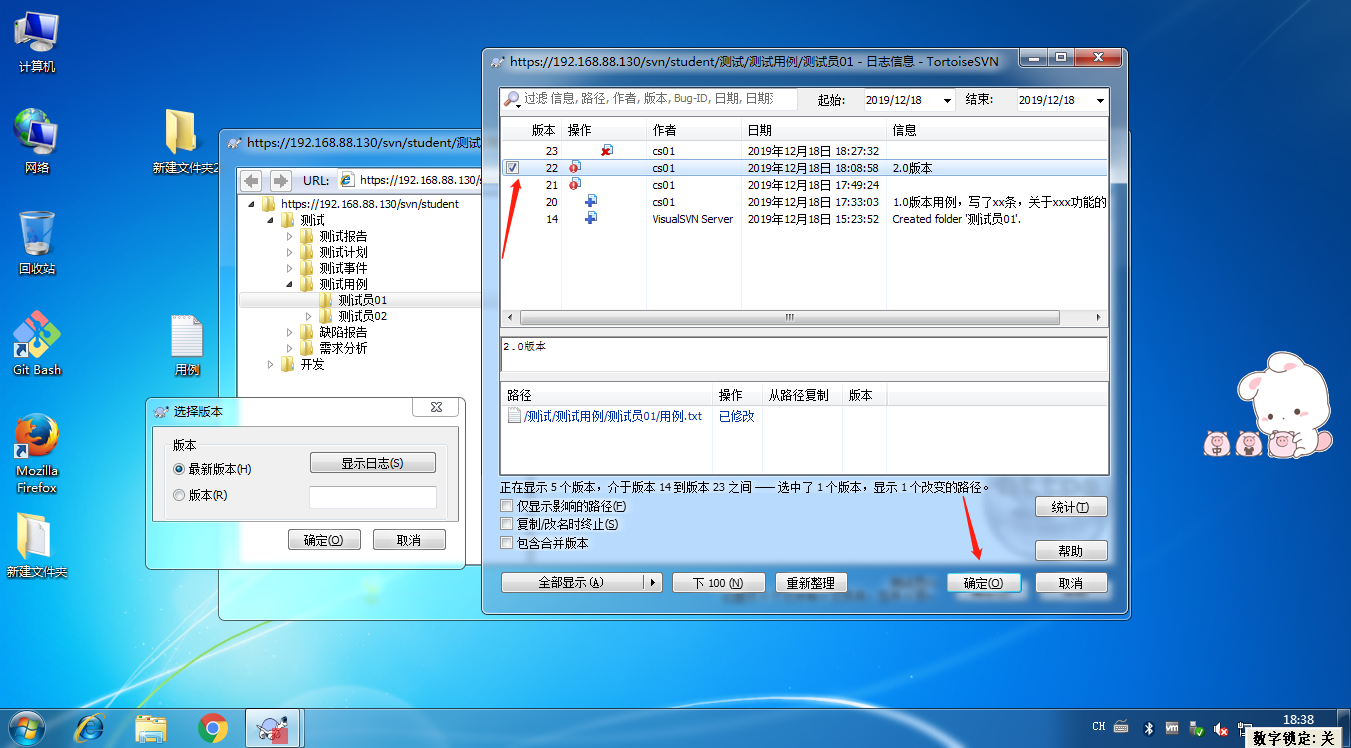Click the /测试/测试用例/测试员01/用例.txt path
This screenshot has height=748, width=1351.
613,416
